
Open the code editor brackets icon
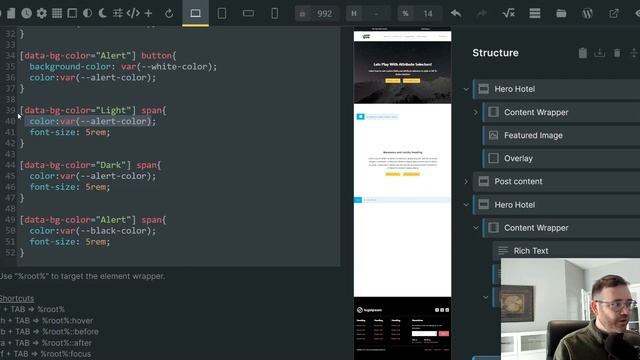[x=133, y=13]
